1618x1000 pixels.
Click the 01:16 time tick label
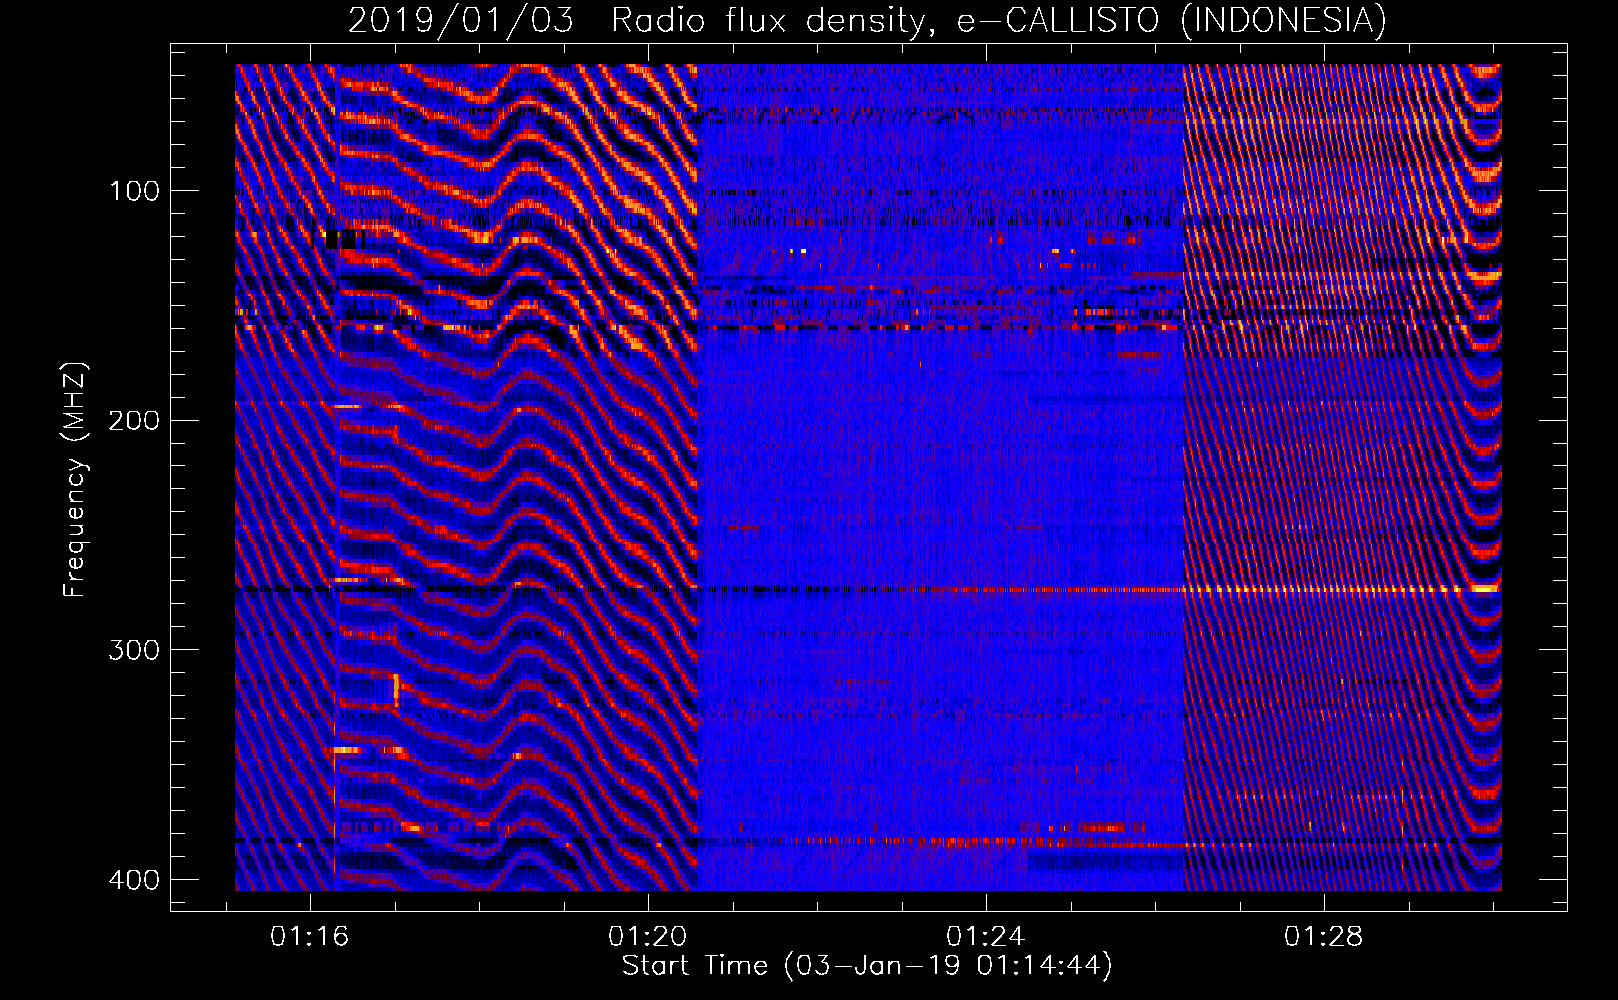[309, 937]
